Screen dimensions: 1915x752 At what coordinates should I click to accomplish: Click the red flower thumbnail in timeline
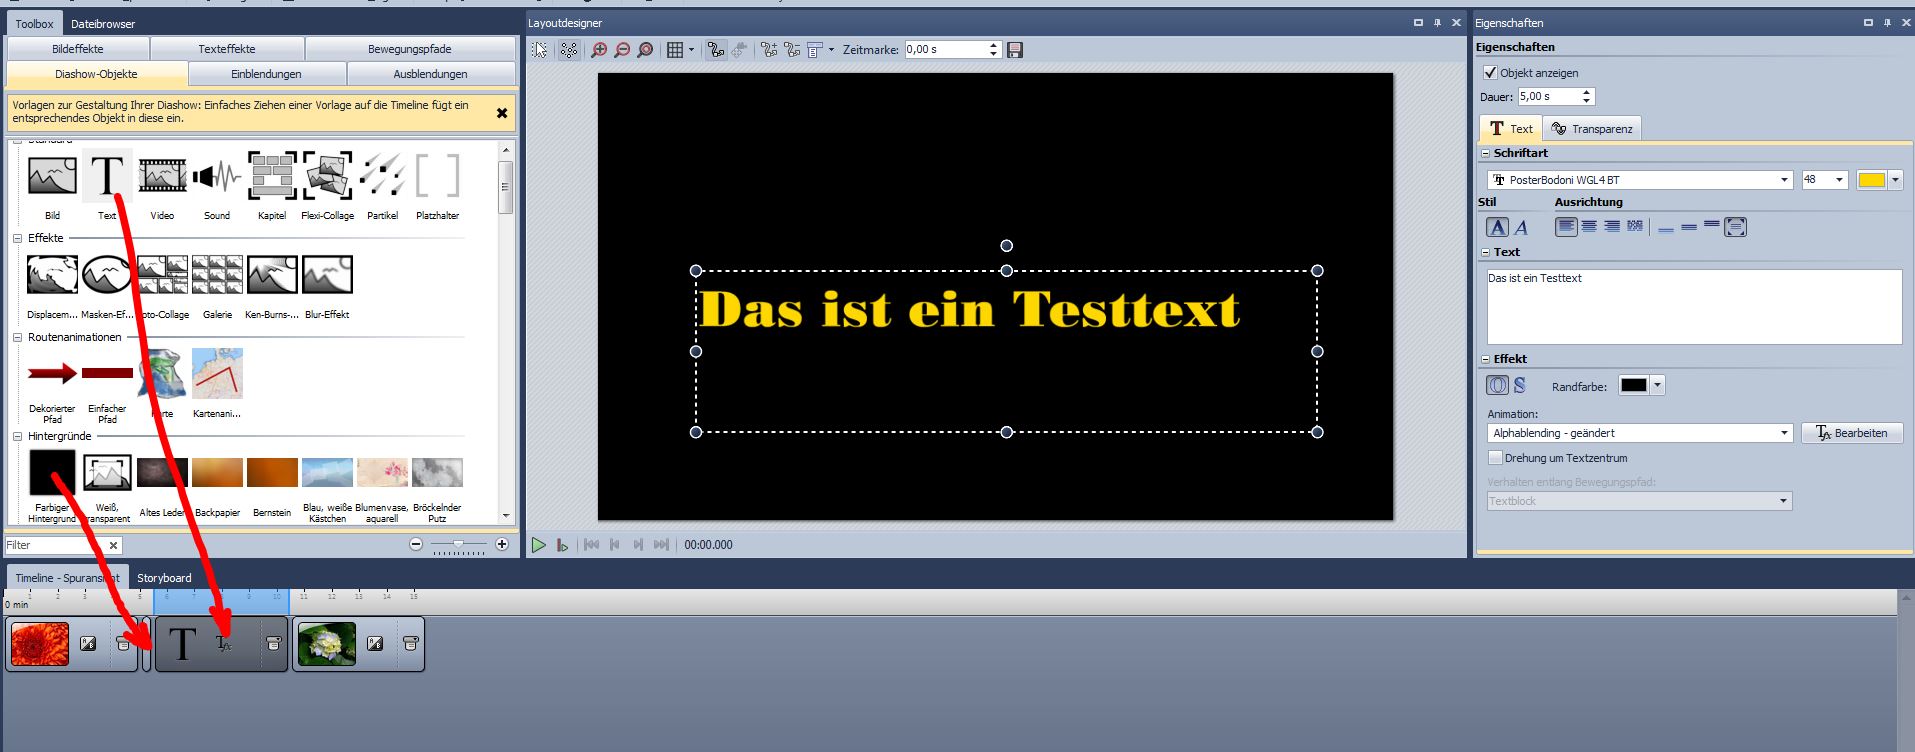point(40,644)
